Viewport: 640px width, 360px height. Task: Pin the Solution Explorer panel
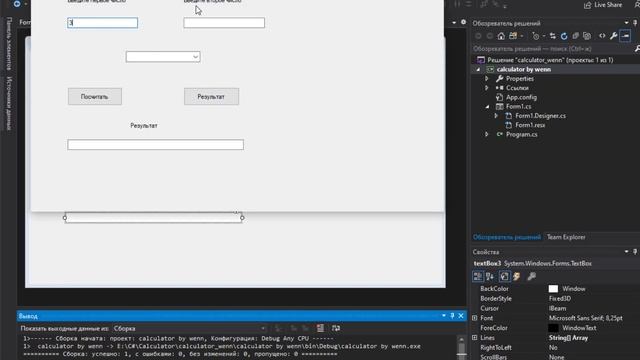pos(635,23)
